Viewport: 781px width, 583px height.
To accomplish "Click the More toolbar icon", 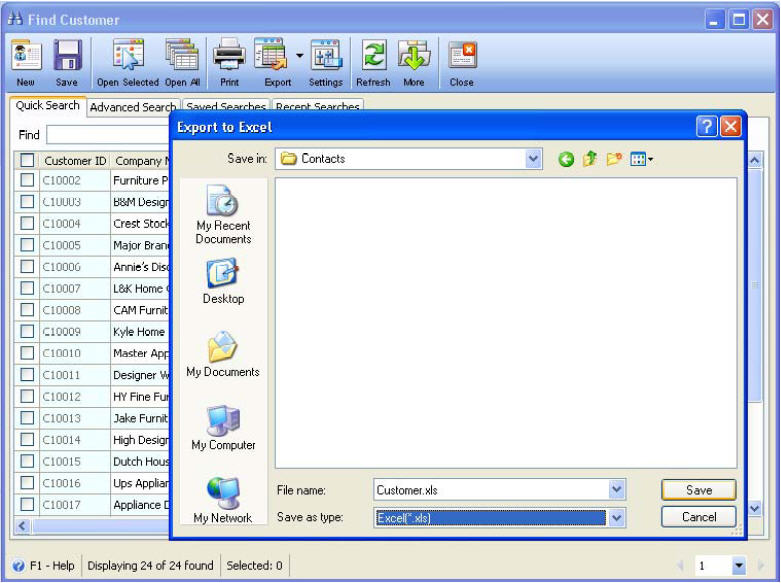I will click(x=414, y=55).
